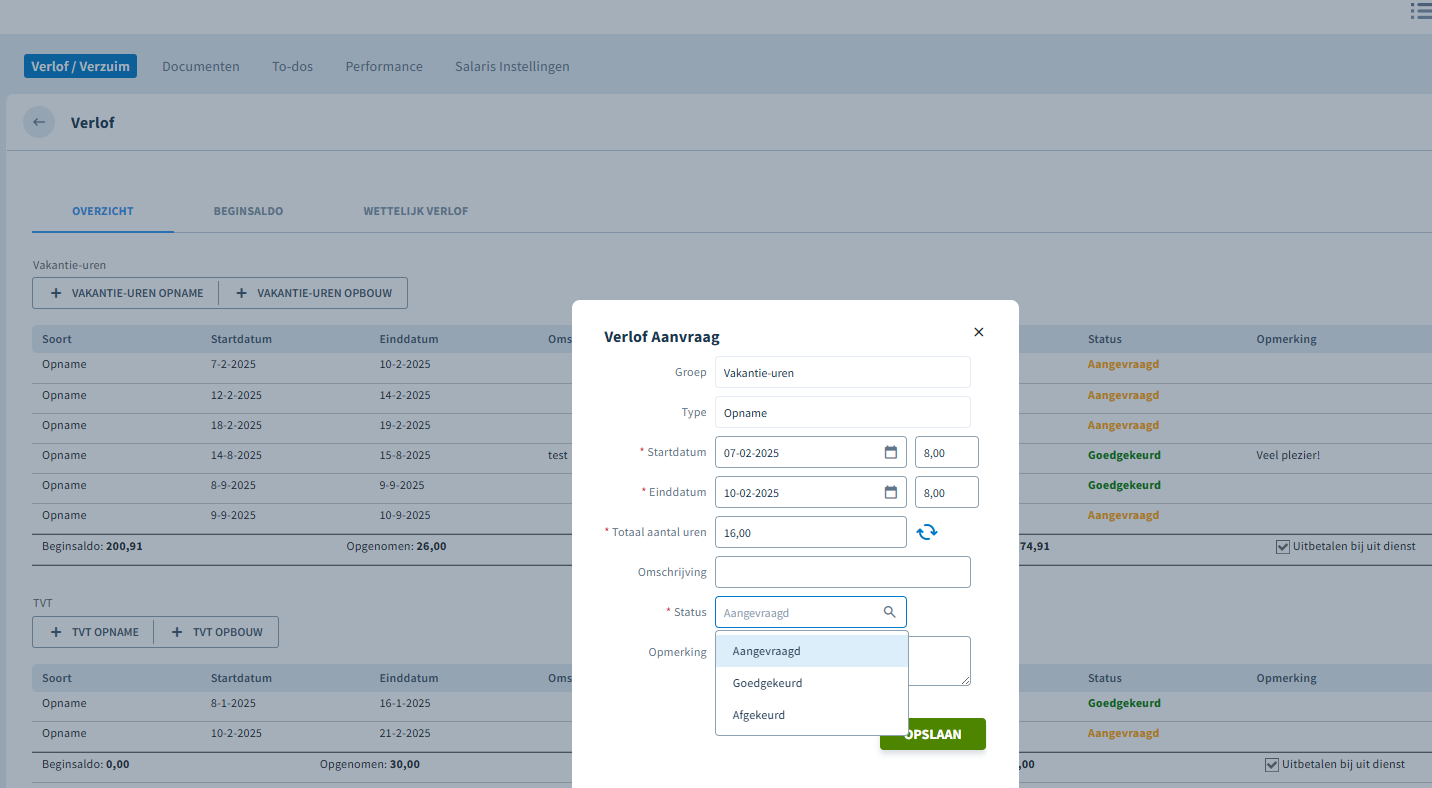Click Vakantie-uren Opbouw button

313,293
